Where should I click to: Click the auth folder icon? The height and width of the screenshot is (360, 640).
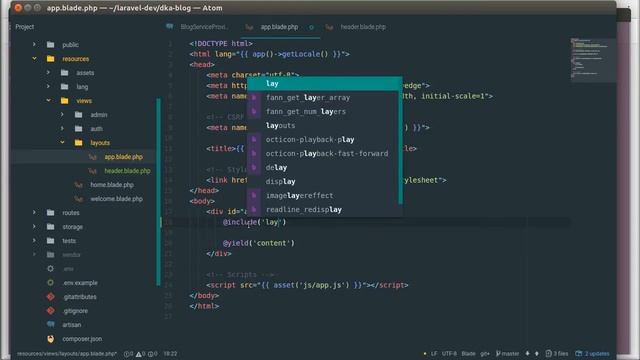coord(78,129)
